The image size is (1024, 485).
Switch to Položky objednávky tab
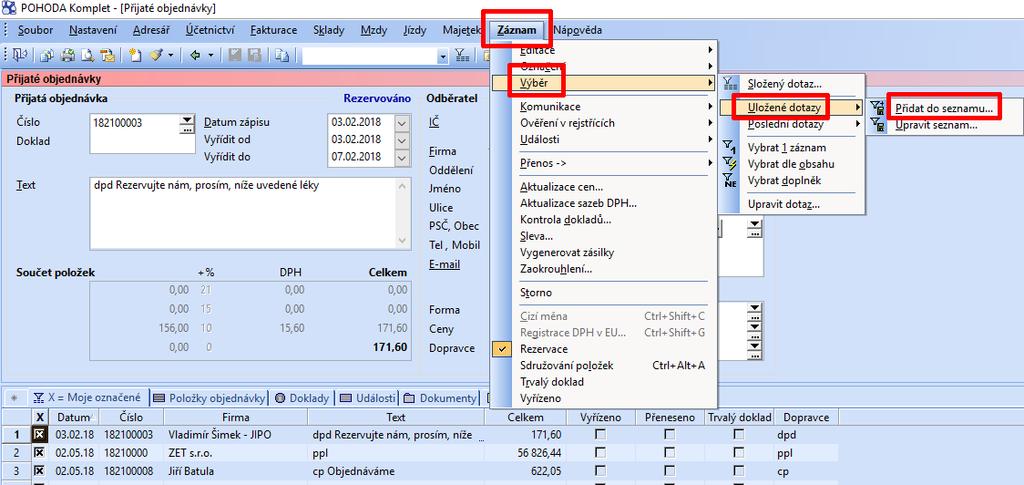pos(210,398)
